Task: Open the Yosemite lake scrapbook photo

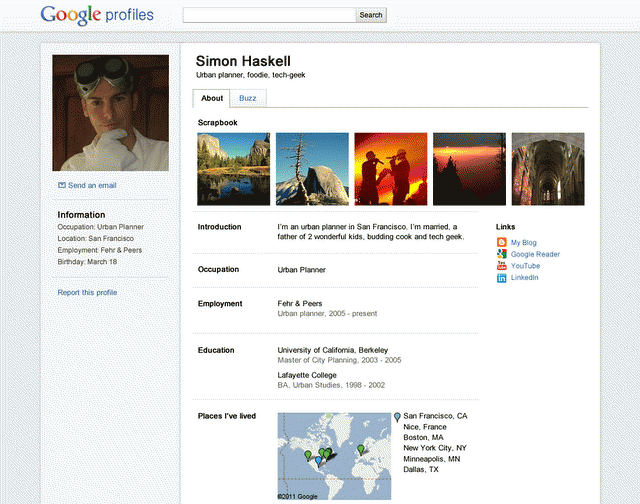Action: tap(234, 169)
